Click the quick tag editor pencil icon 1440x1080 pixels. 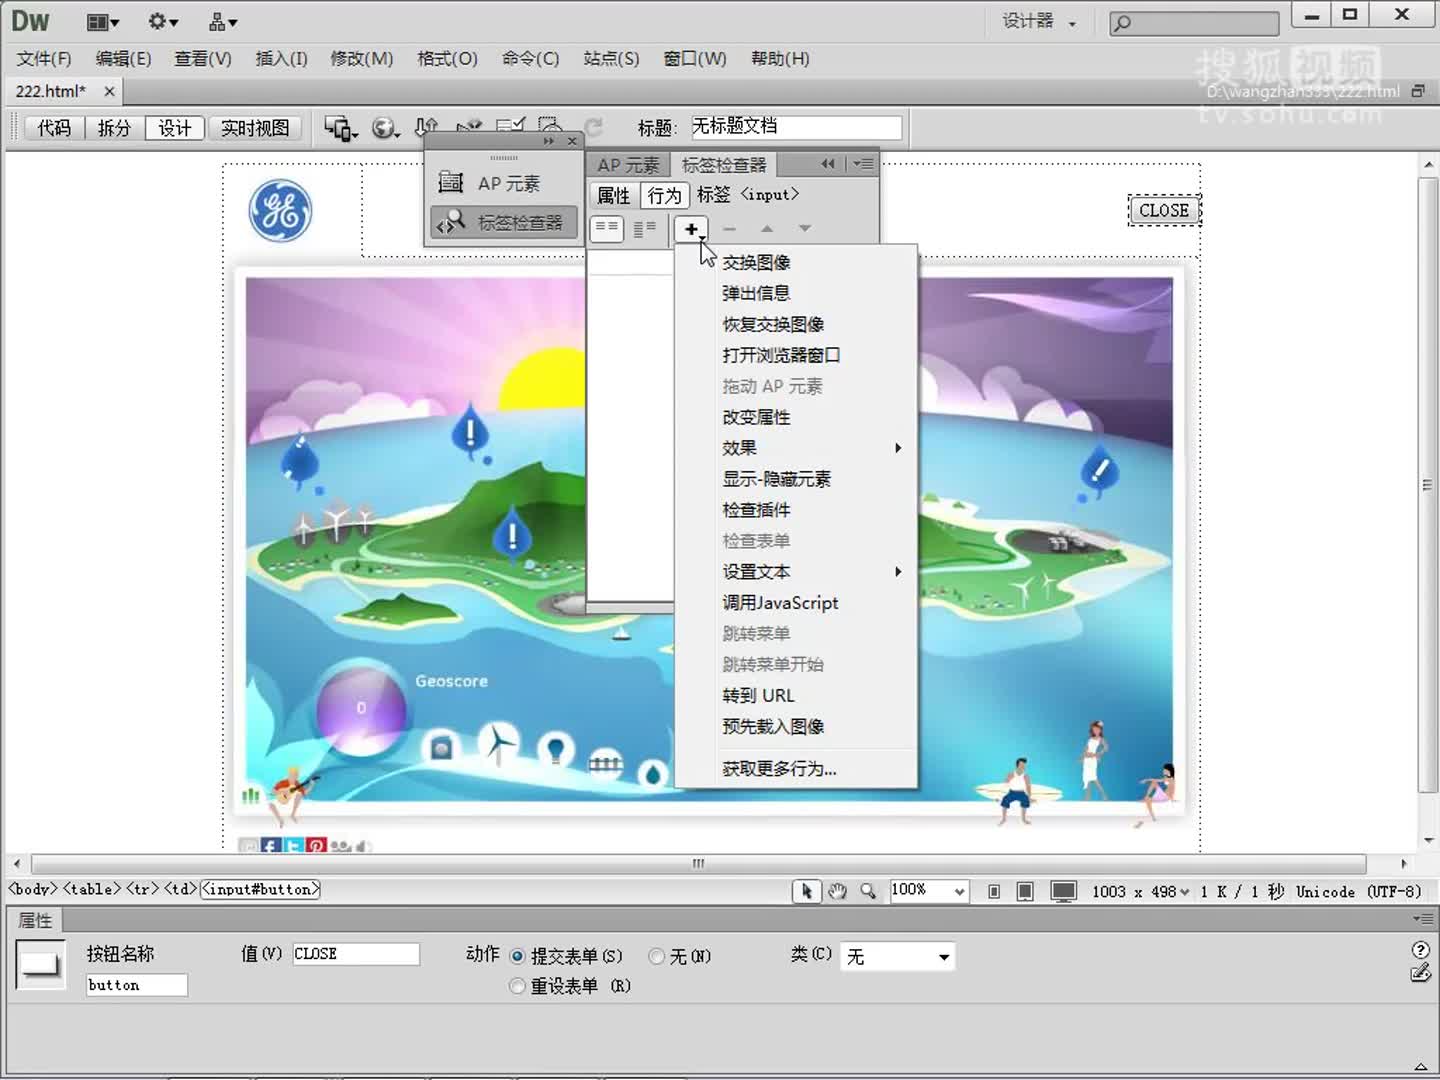(1420, 973)
